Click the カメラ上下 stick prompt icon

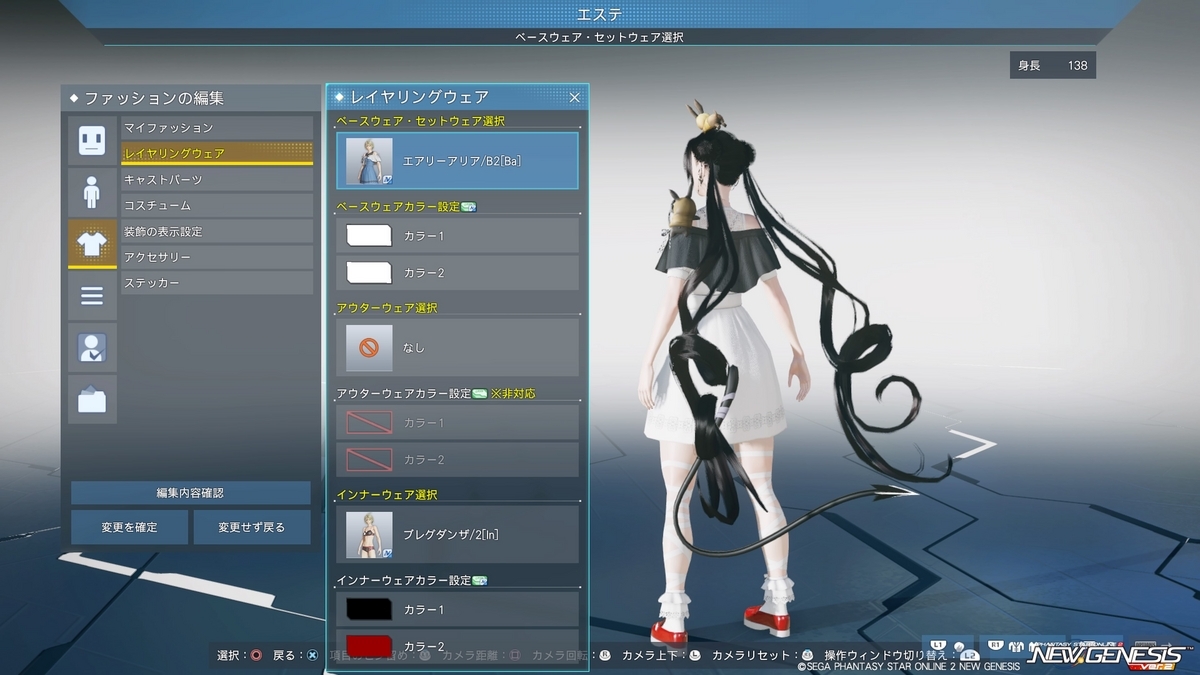[x=696, y=655]
